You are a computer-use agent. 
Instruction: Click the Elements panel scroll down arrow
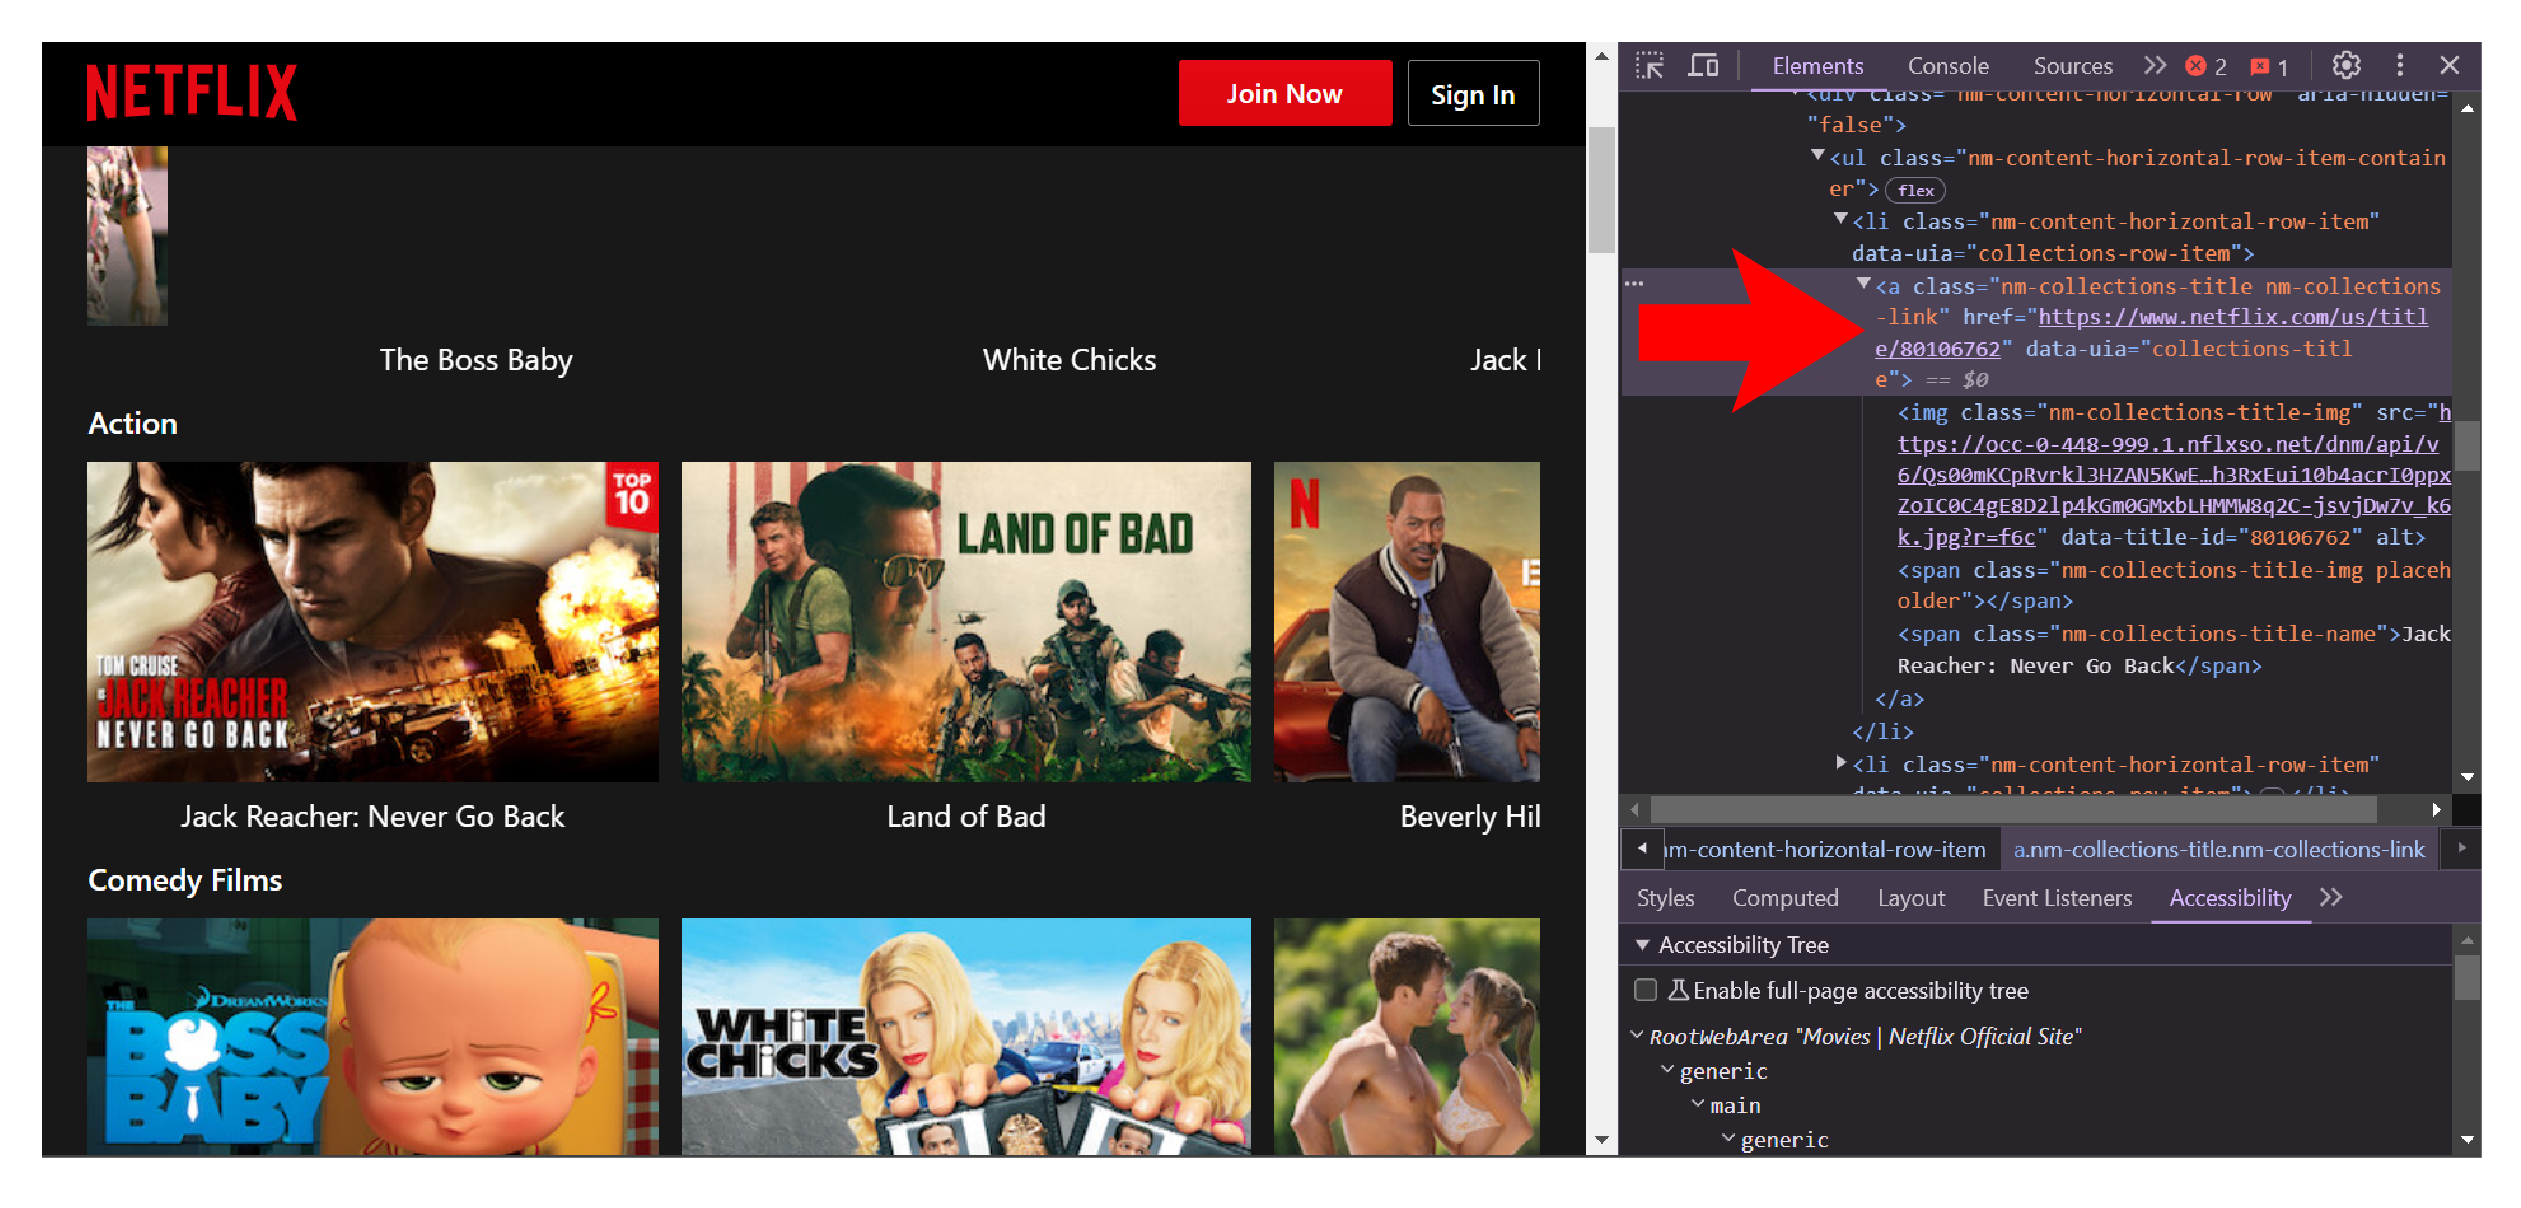pos(2467,777)
